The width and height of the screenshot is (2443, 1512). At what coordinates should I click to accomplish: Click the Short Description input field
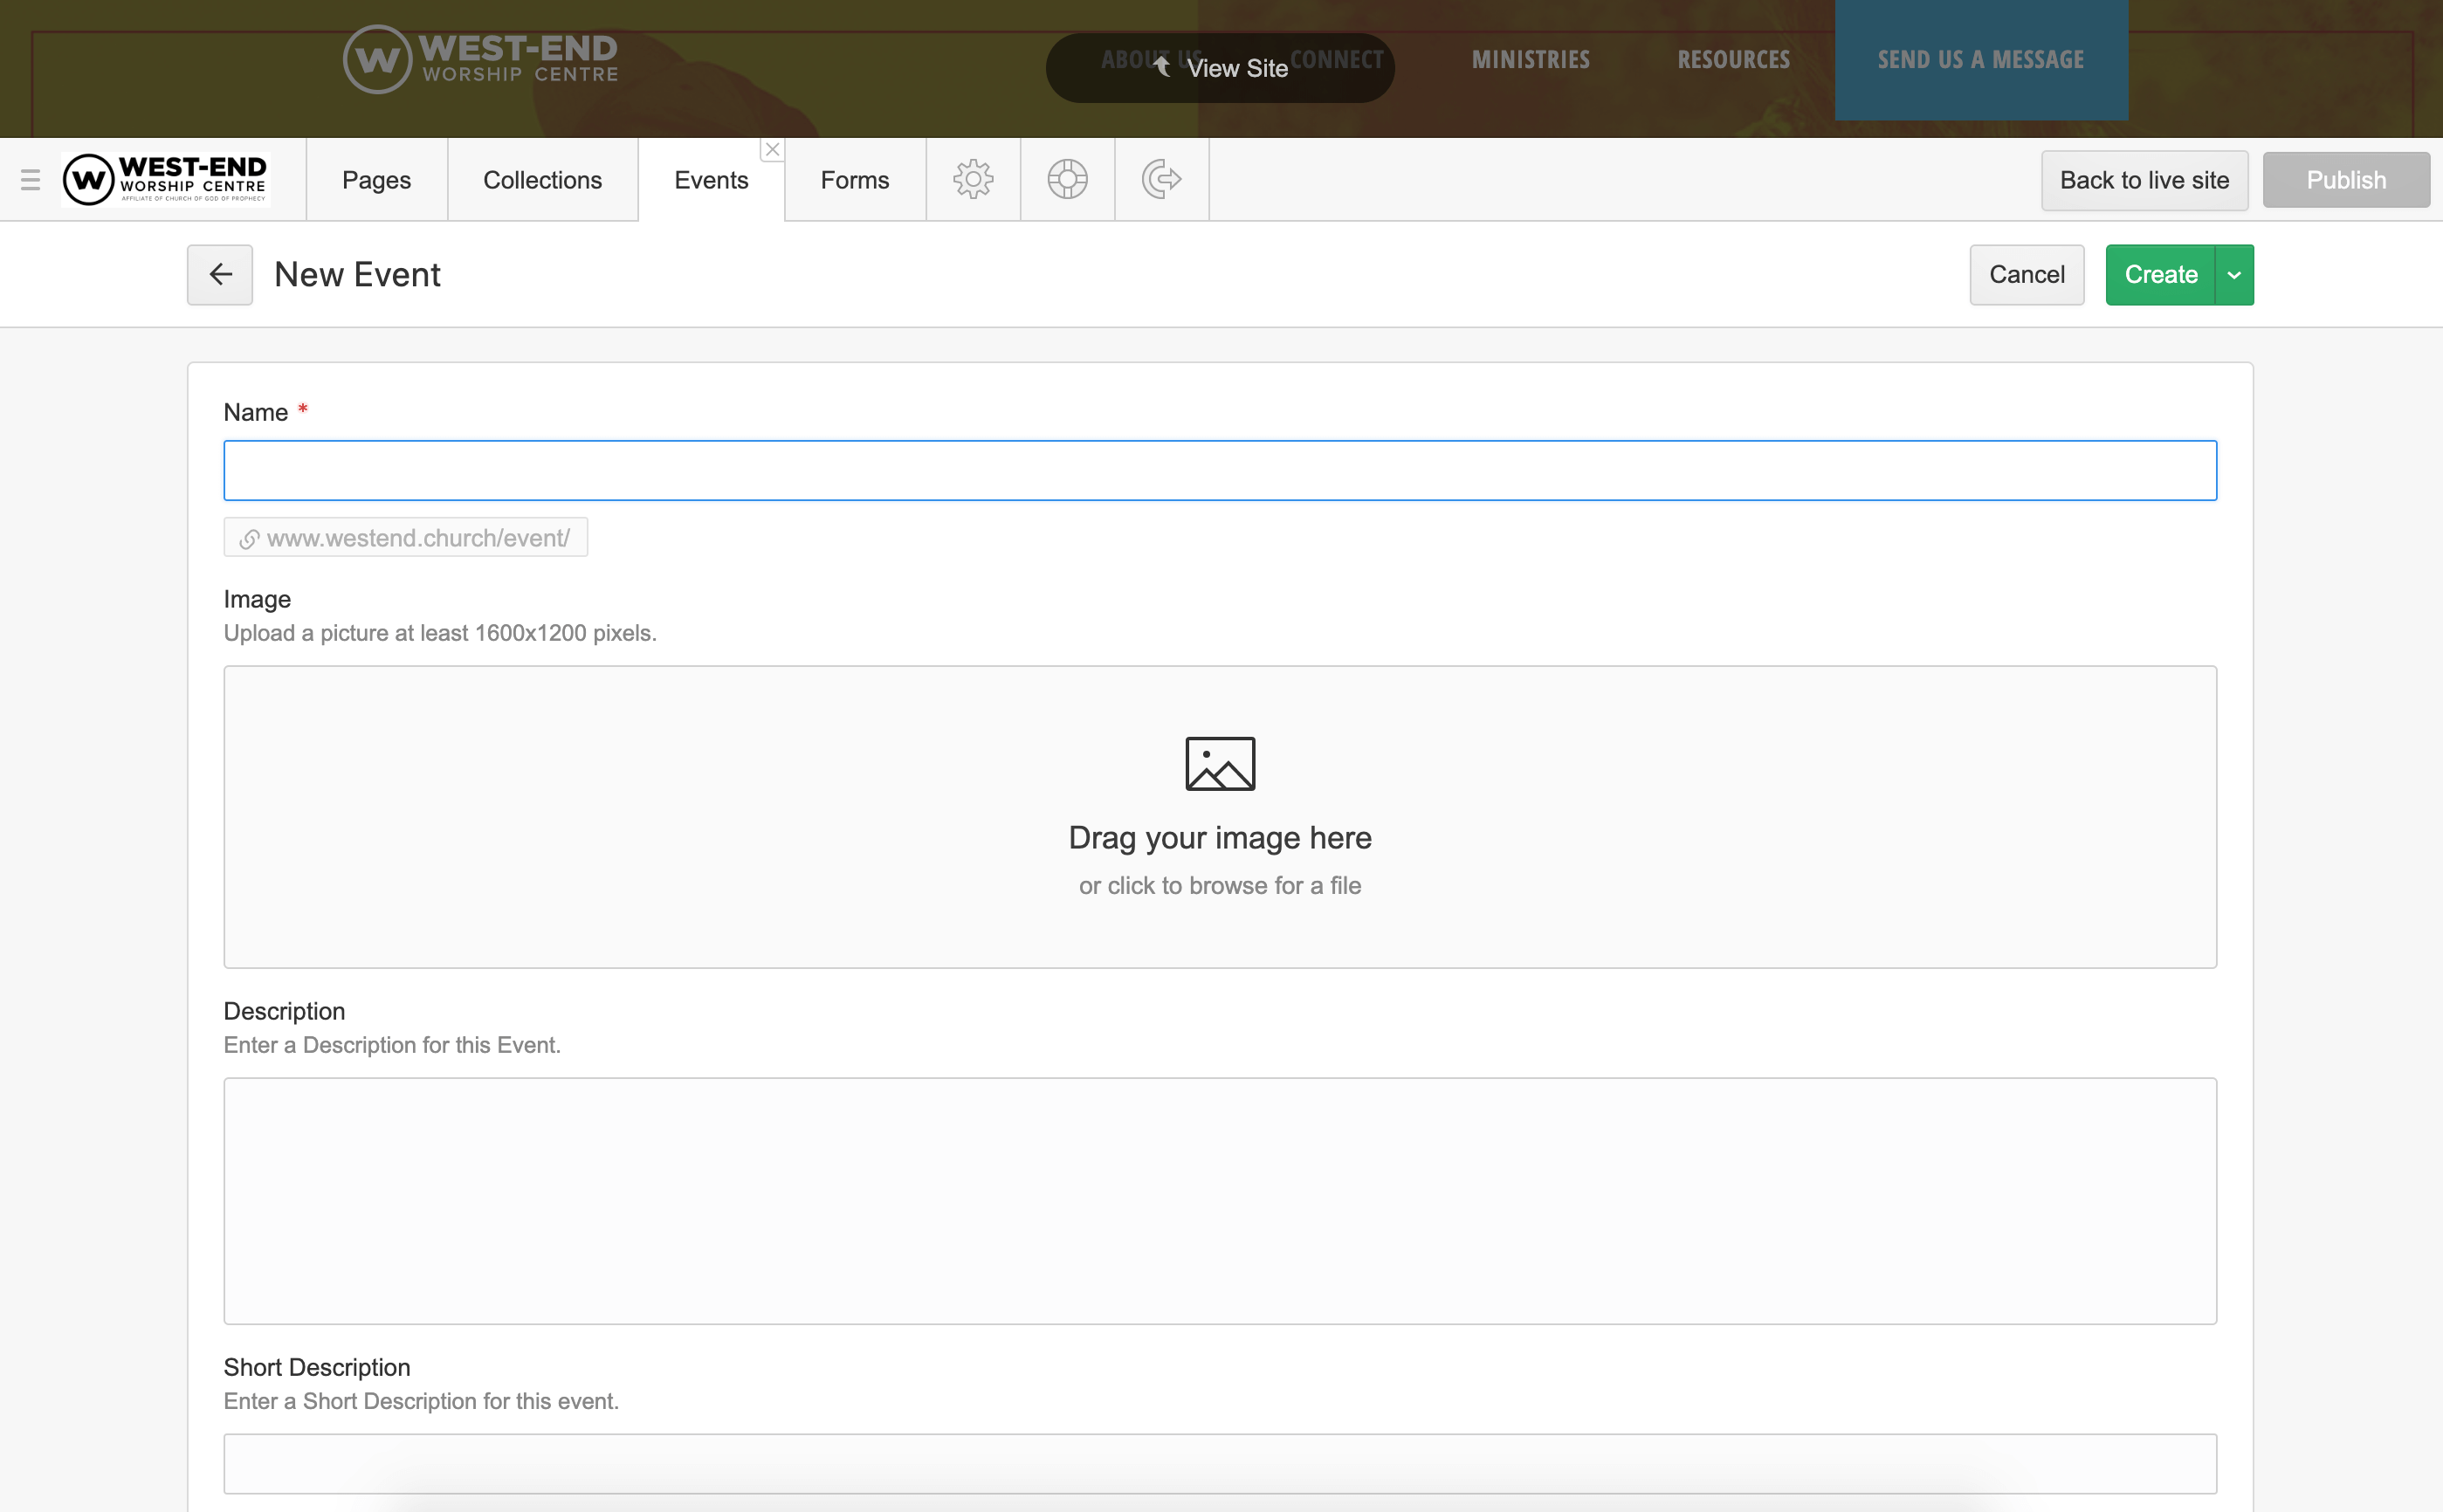pos(1220,1464)
